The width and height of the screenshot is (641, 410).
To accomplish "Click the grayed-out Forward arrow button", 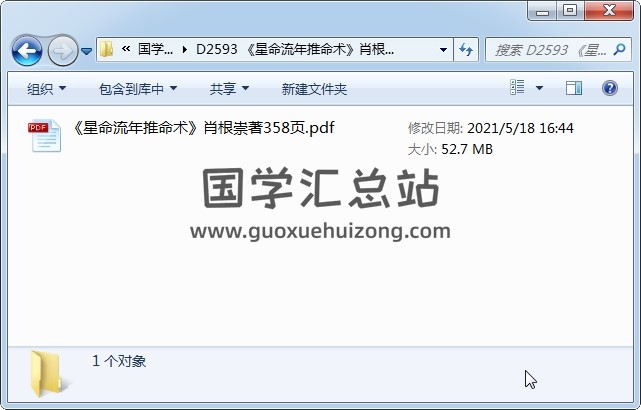I will pyautogui.click(x=63, y=51).
